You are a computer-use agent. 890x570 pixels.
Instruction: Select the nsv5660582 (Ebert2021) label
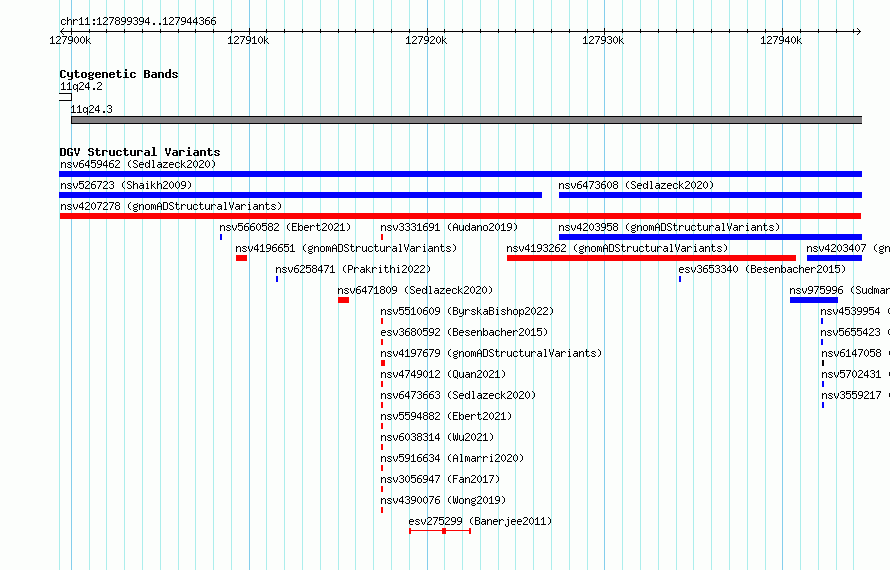pos(286,227)
